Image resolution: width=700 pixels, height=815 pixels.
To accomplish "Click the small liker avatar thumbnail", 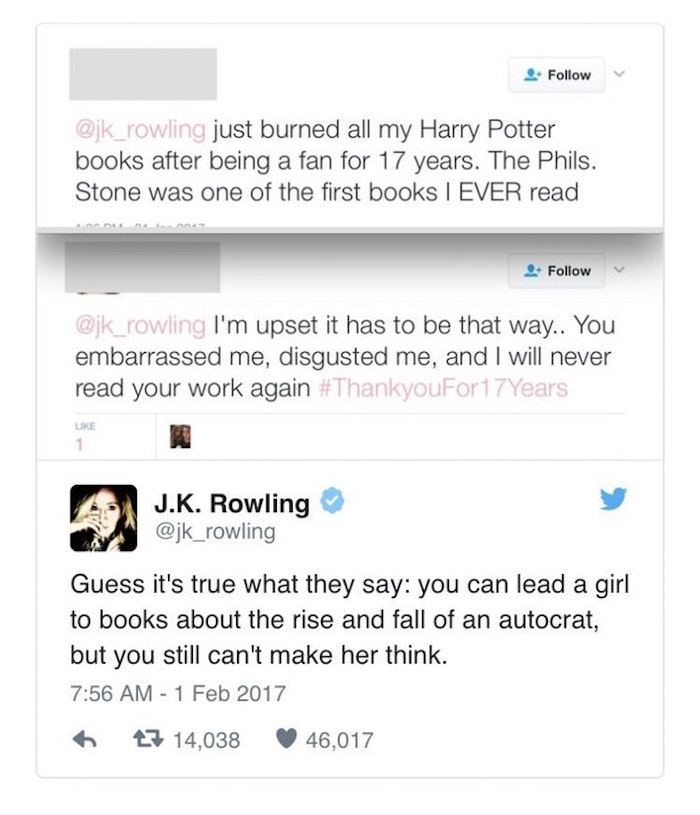I will coord(180,436).
